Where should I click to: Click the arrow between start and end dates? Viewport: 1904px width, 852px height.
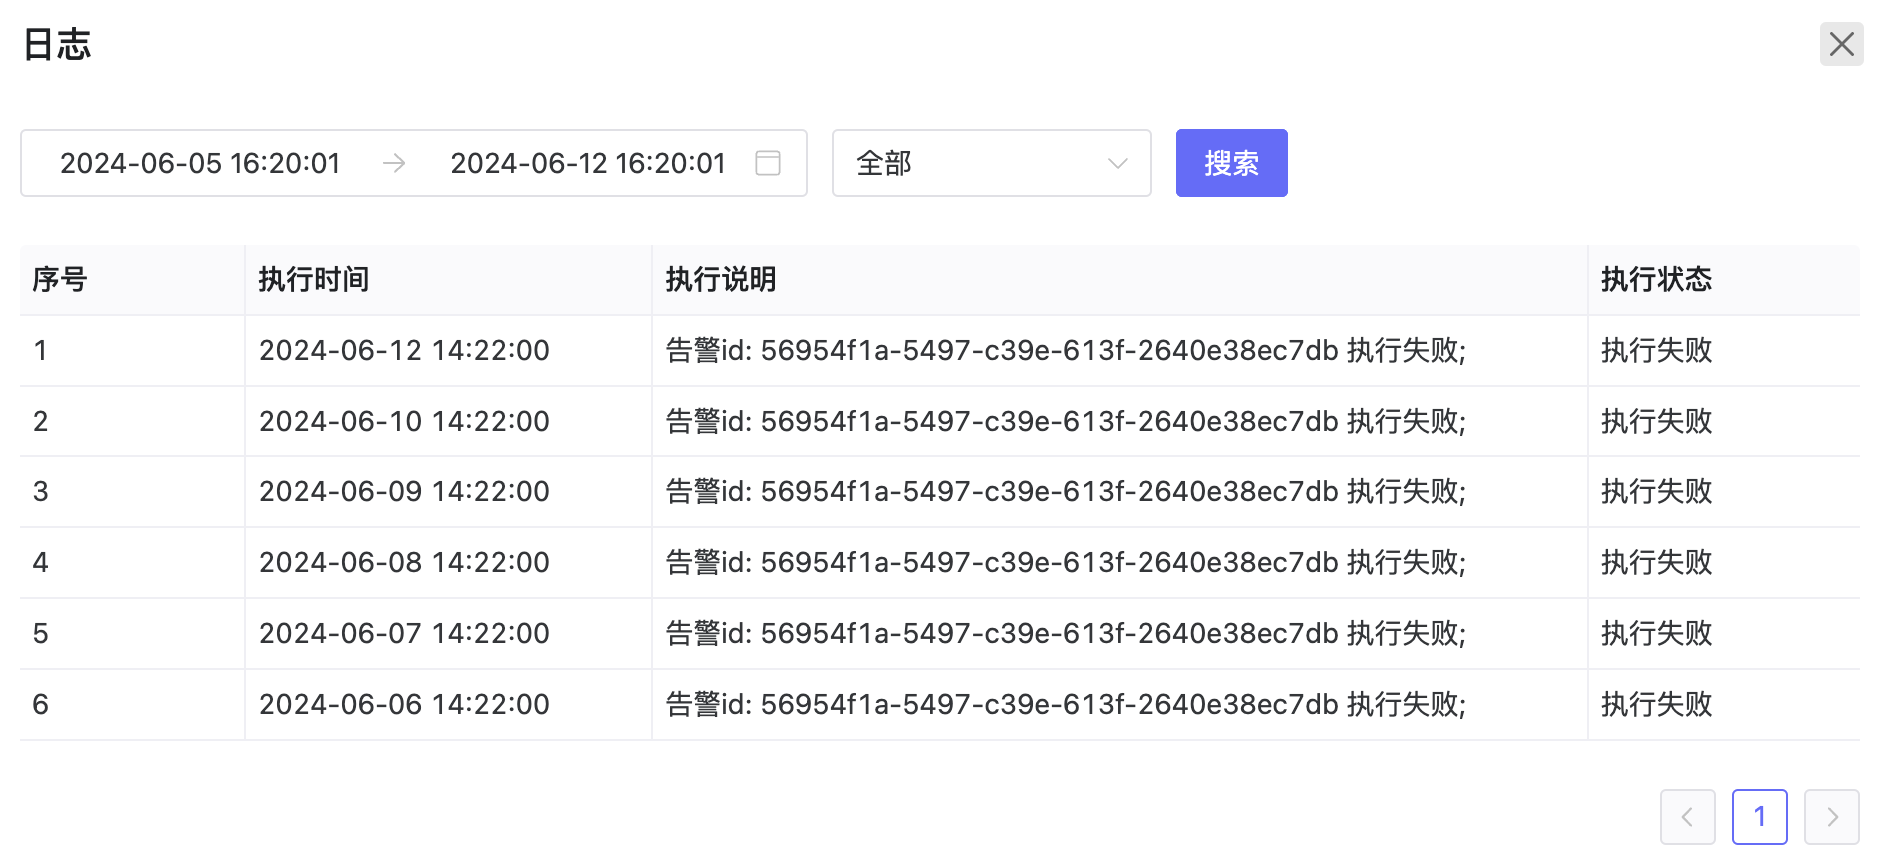click(394, 163)
